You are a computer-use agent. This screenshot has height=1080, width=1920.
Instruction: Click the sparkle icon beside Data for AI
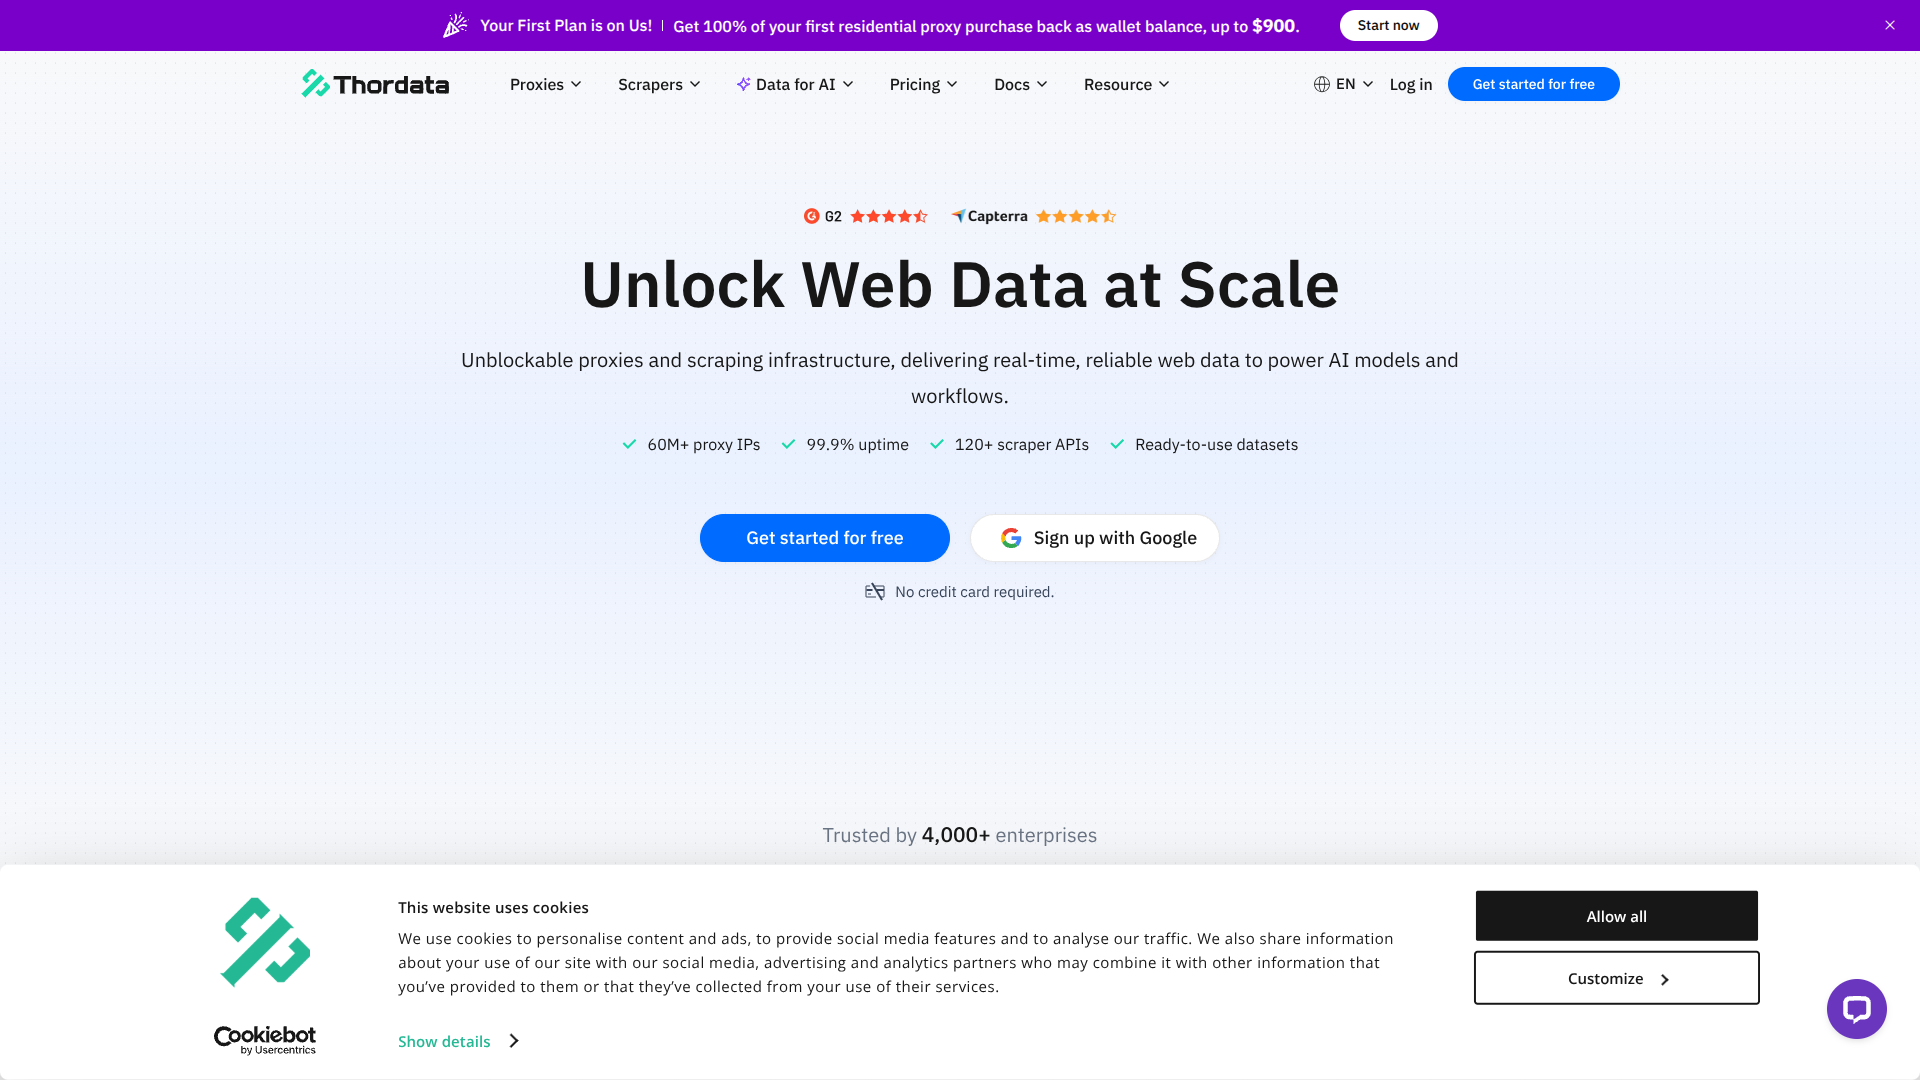(x=743, y=84)
